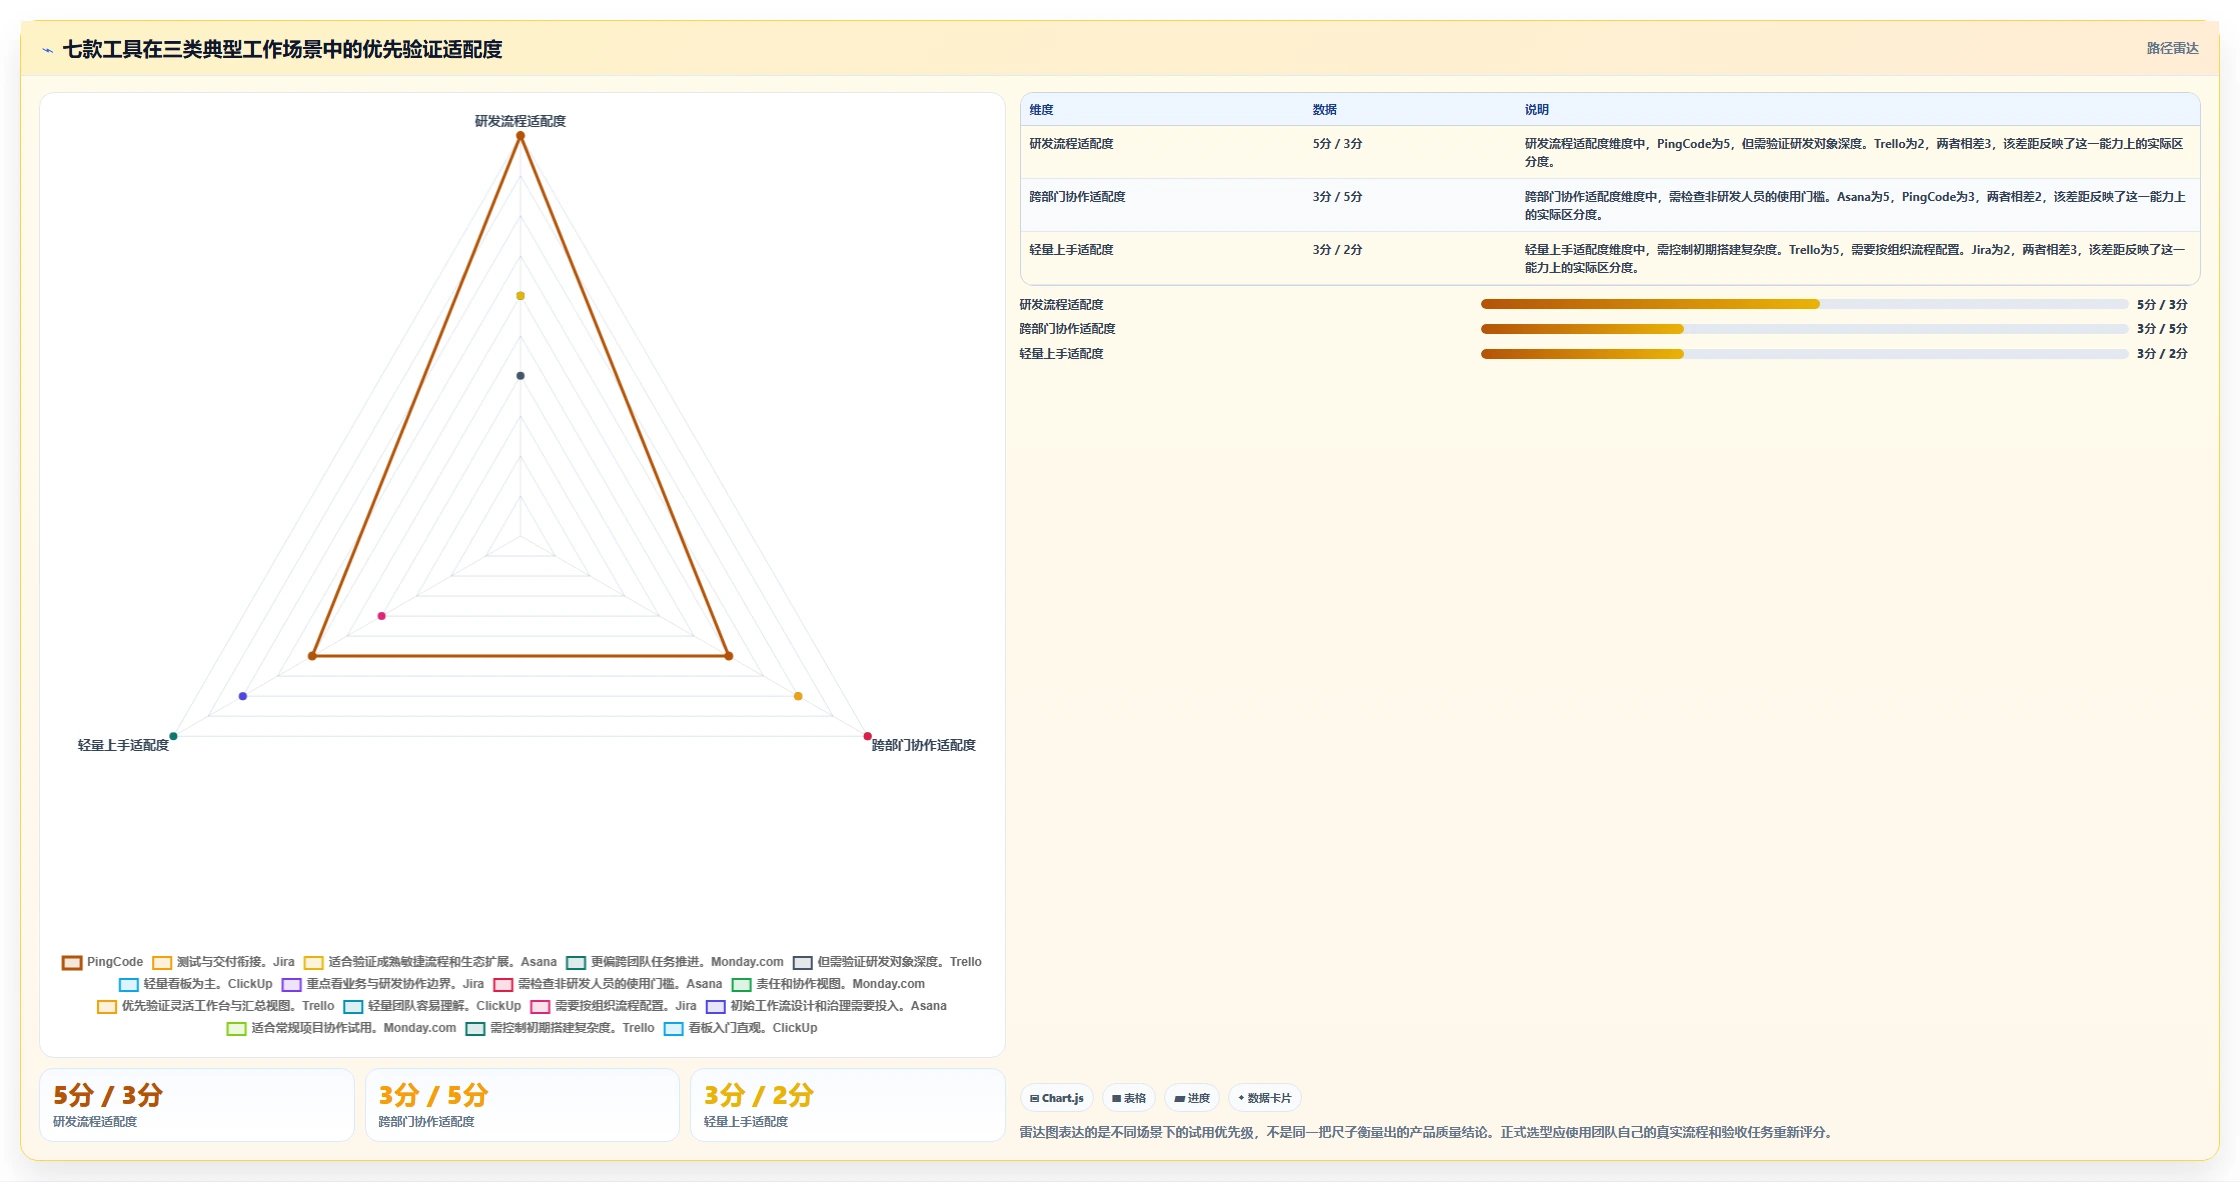Toggle legend item 但需验证研发对象深度。Trello

coord(887,962)
